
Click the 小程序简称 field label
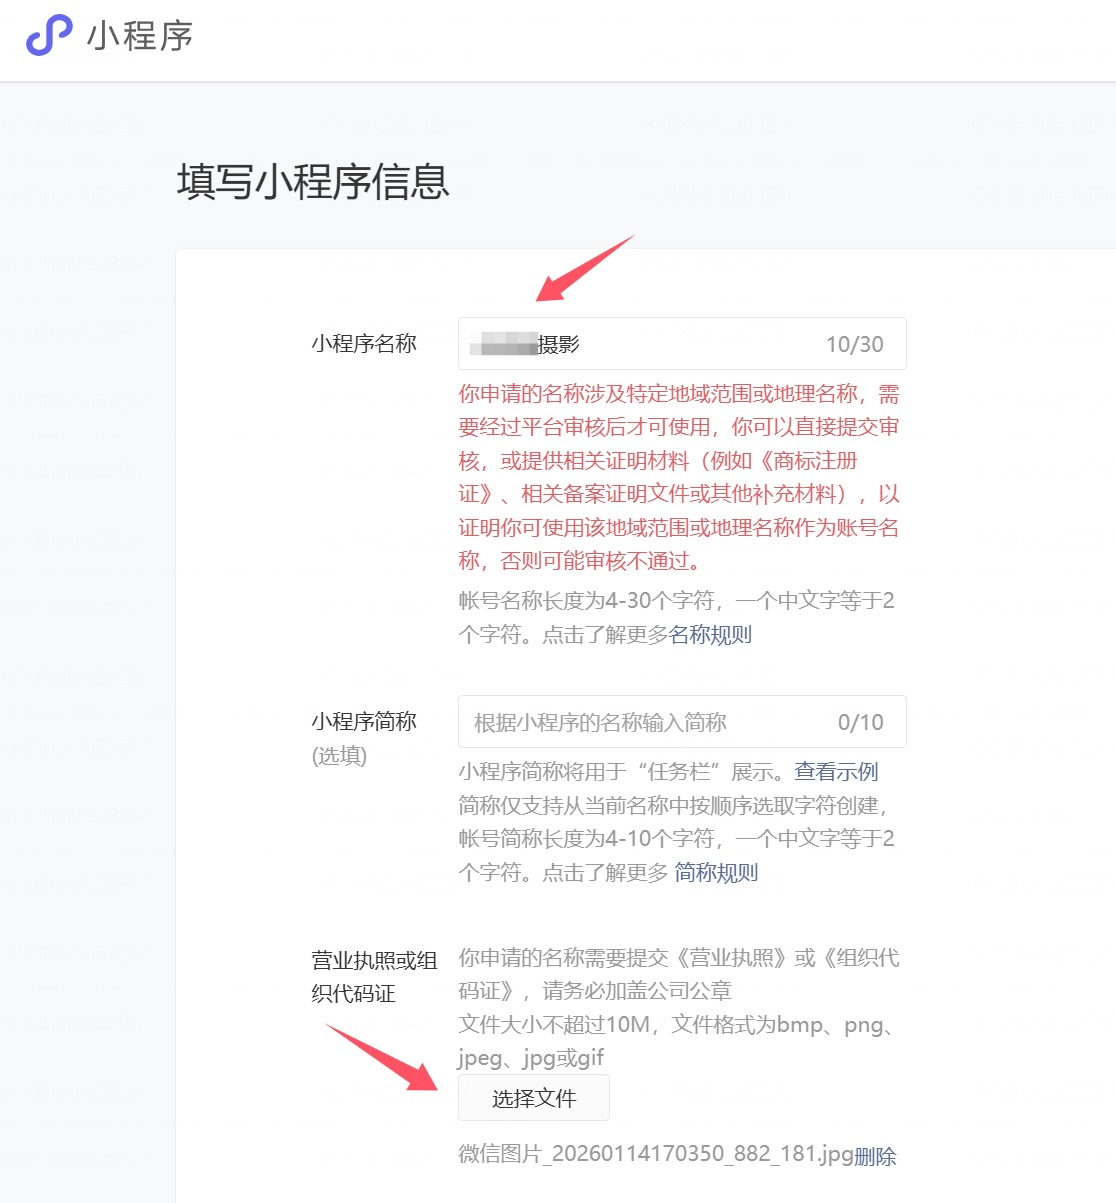pos(364,721)
